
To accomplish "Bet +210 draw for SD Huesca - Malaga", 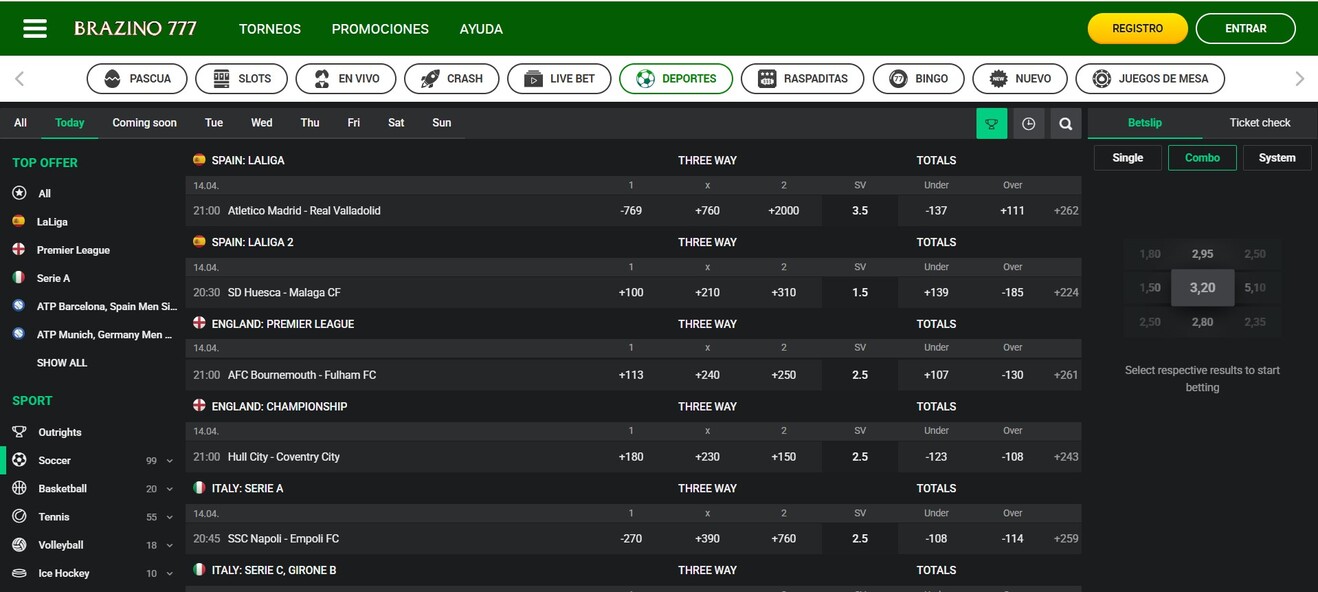I will [707, 293].
